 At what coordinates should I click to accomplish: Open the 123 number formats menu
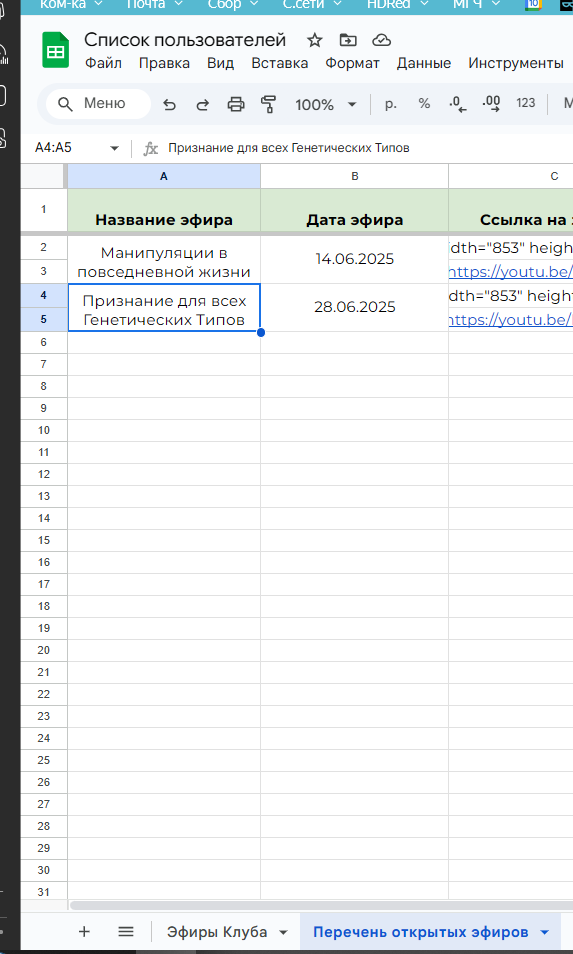click(x=526, y=103)
